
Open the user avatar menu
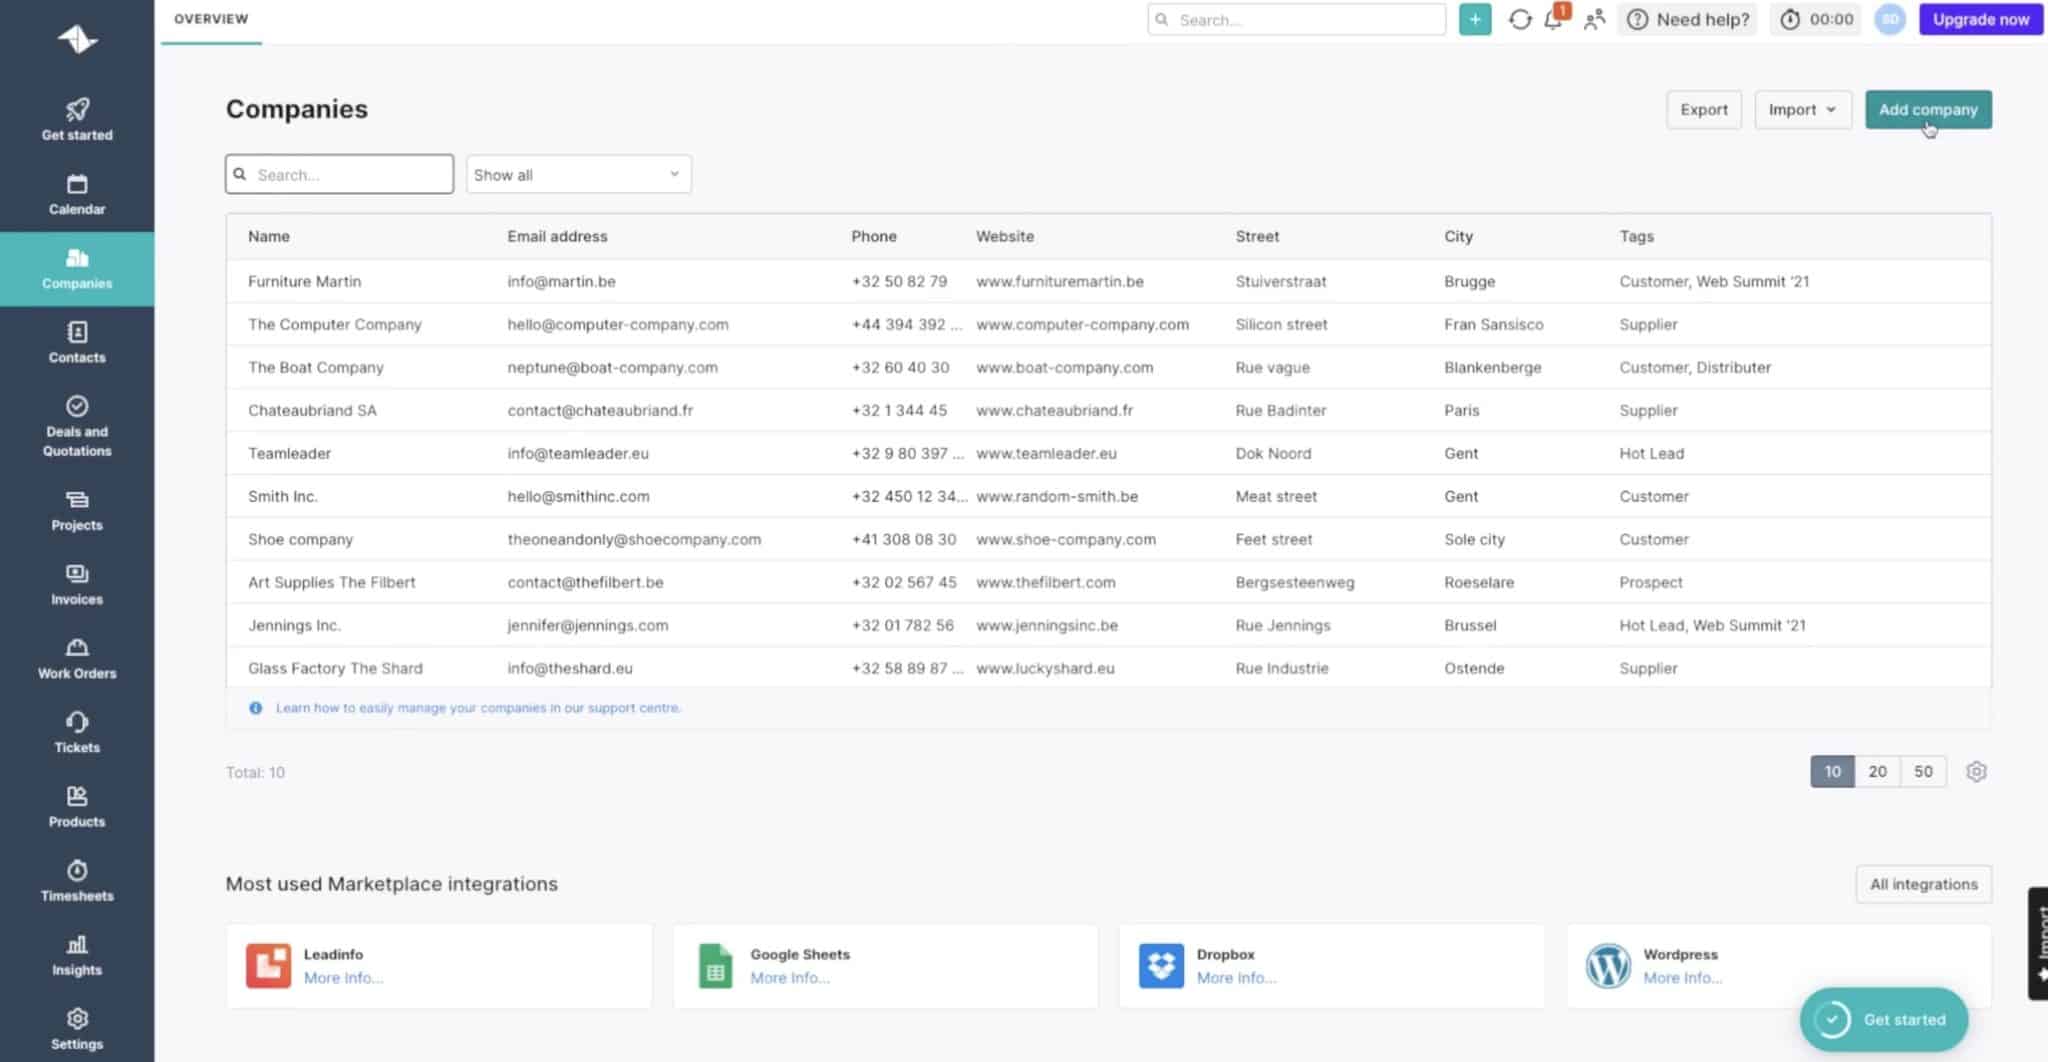(x=1890, y=19)
